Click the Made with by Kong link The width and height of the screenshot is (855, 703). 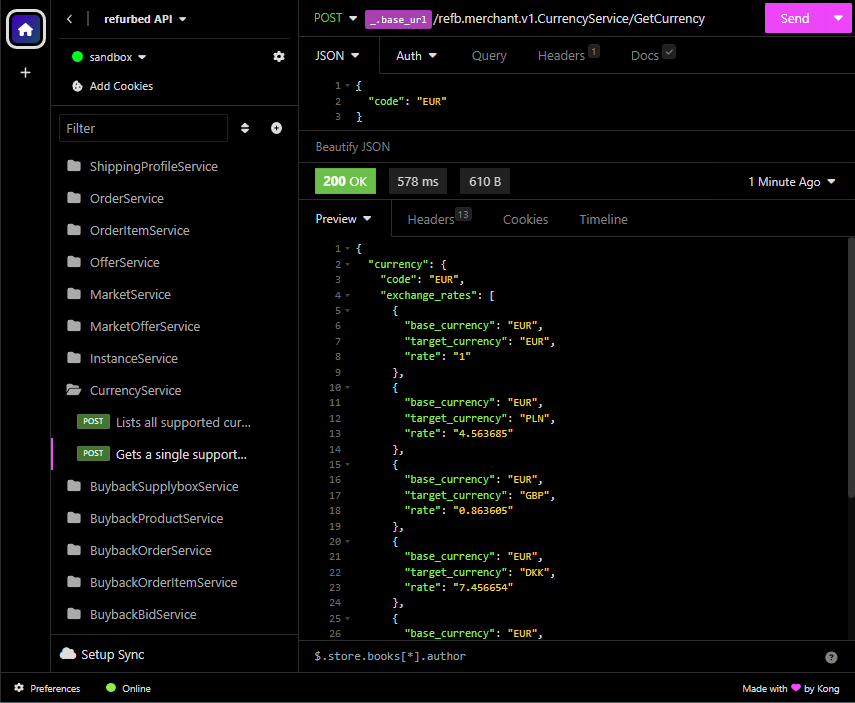pos(791,688)
